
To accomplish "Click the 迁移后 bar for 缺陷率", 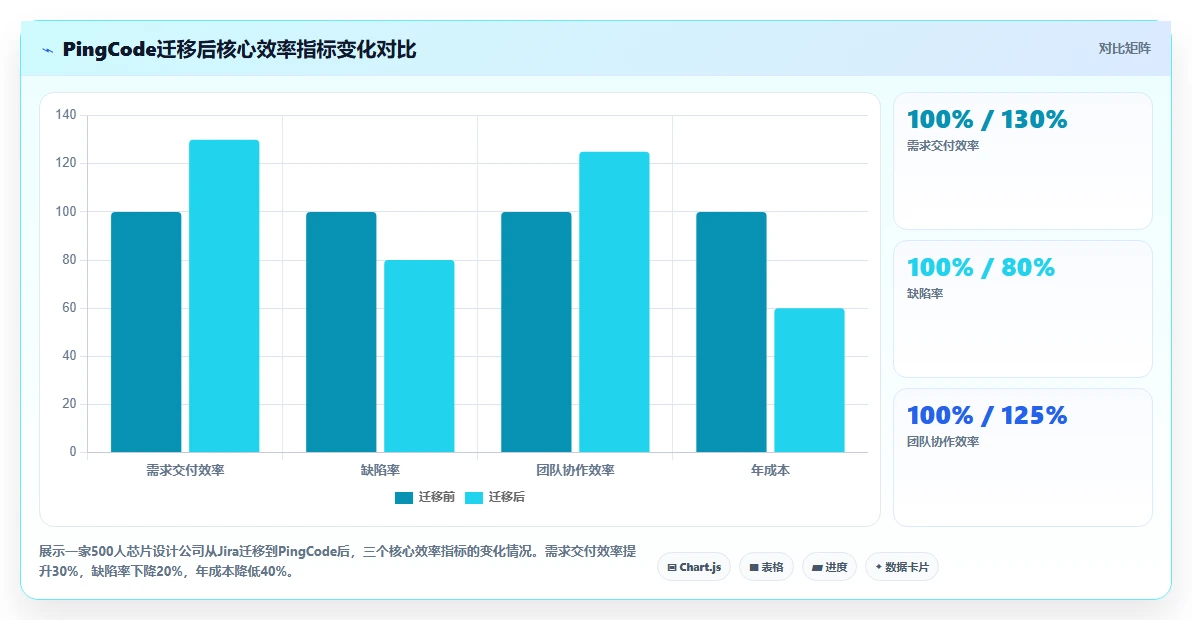I will [419, 356].
